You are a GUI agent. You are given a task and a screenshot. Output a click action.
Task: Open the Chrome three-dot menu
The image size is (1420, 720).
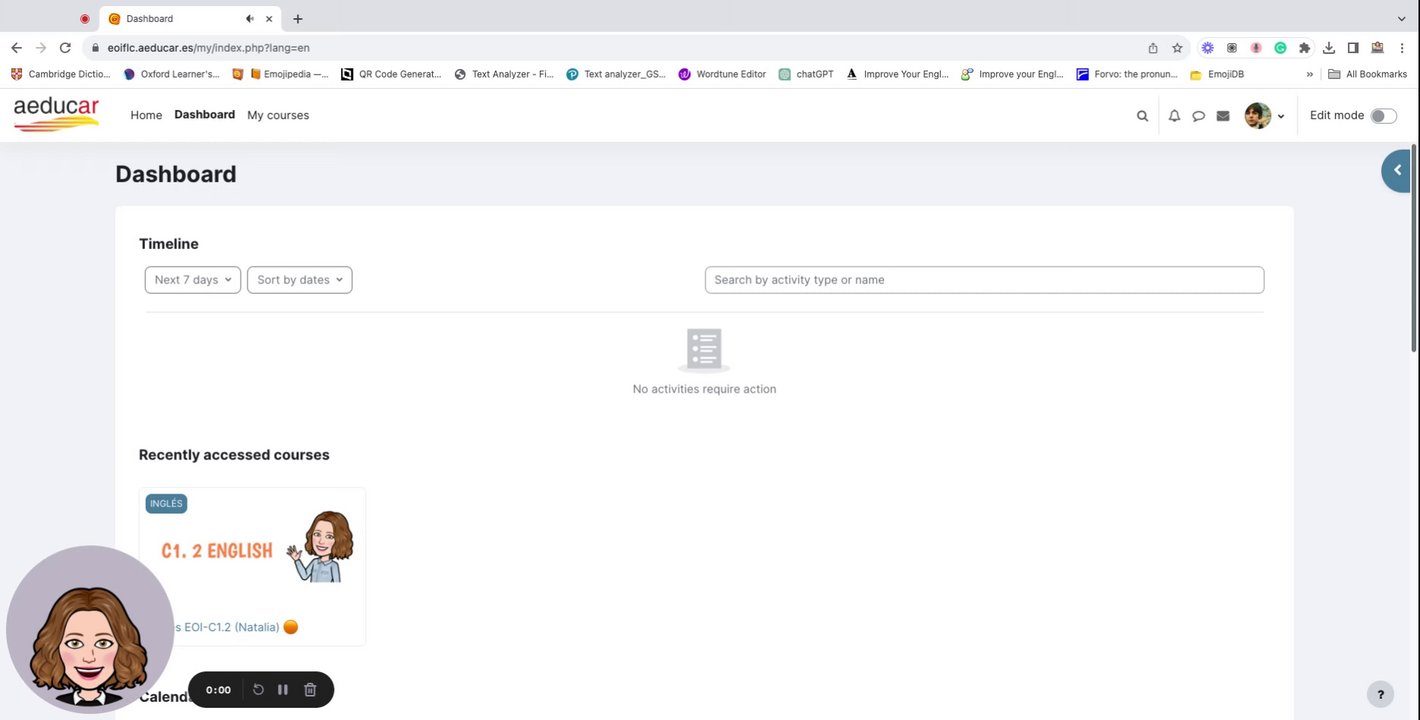click(1402, 47)
